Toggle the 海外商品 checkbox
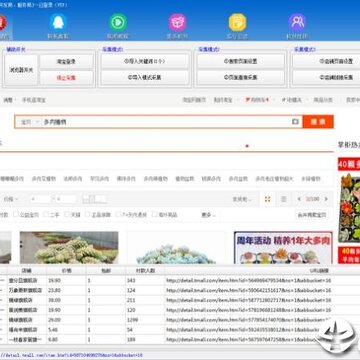360x360 pixels. tap(154, 215)
